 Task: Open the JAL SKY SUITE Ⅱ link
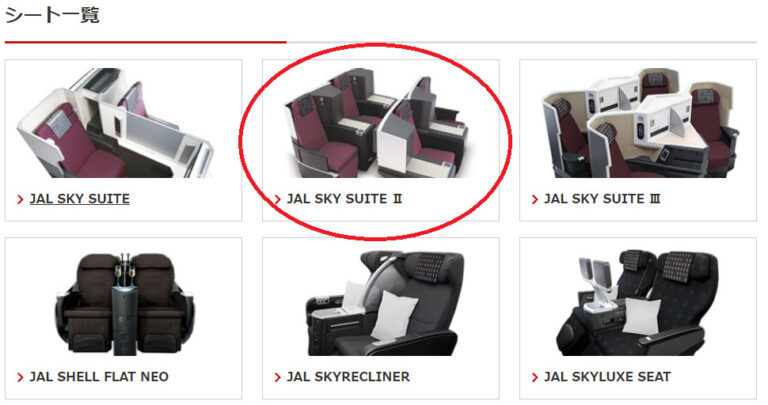[x=344, y=199]
